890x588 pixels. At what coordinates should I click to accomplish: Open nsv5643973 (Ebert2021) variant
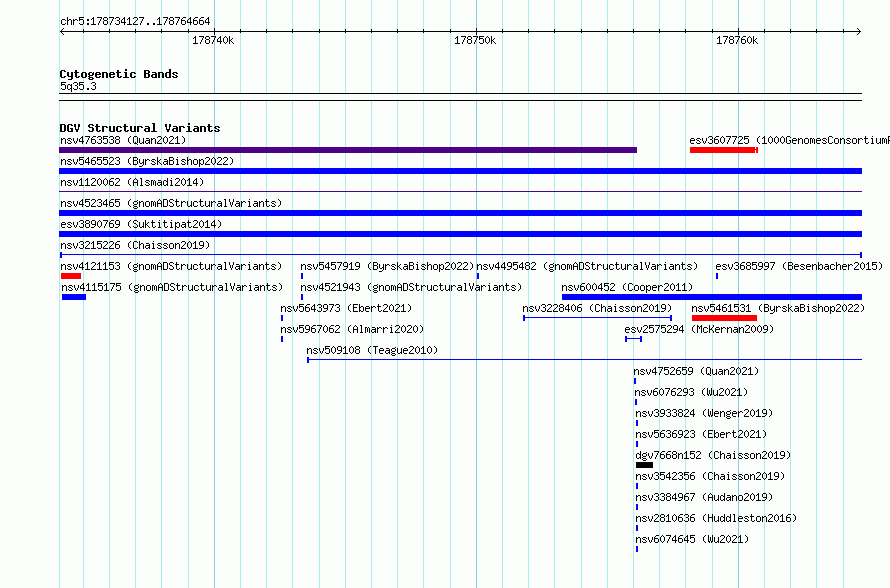coord(346,308)
